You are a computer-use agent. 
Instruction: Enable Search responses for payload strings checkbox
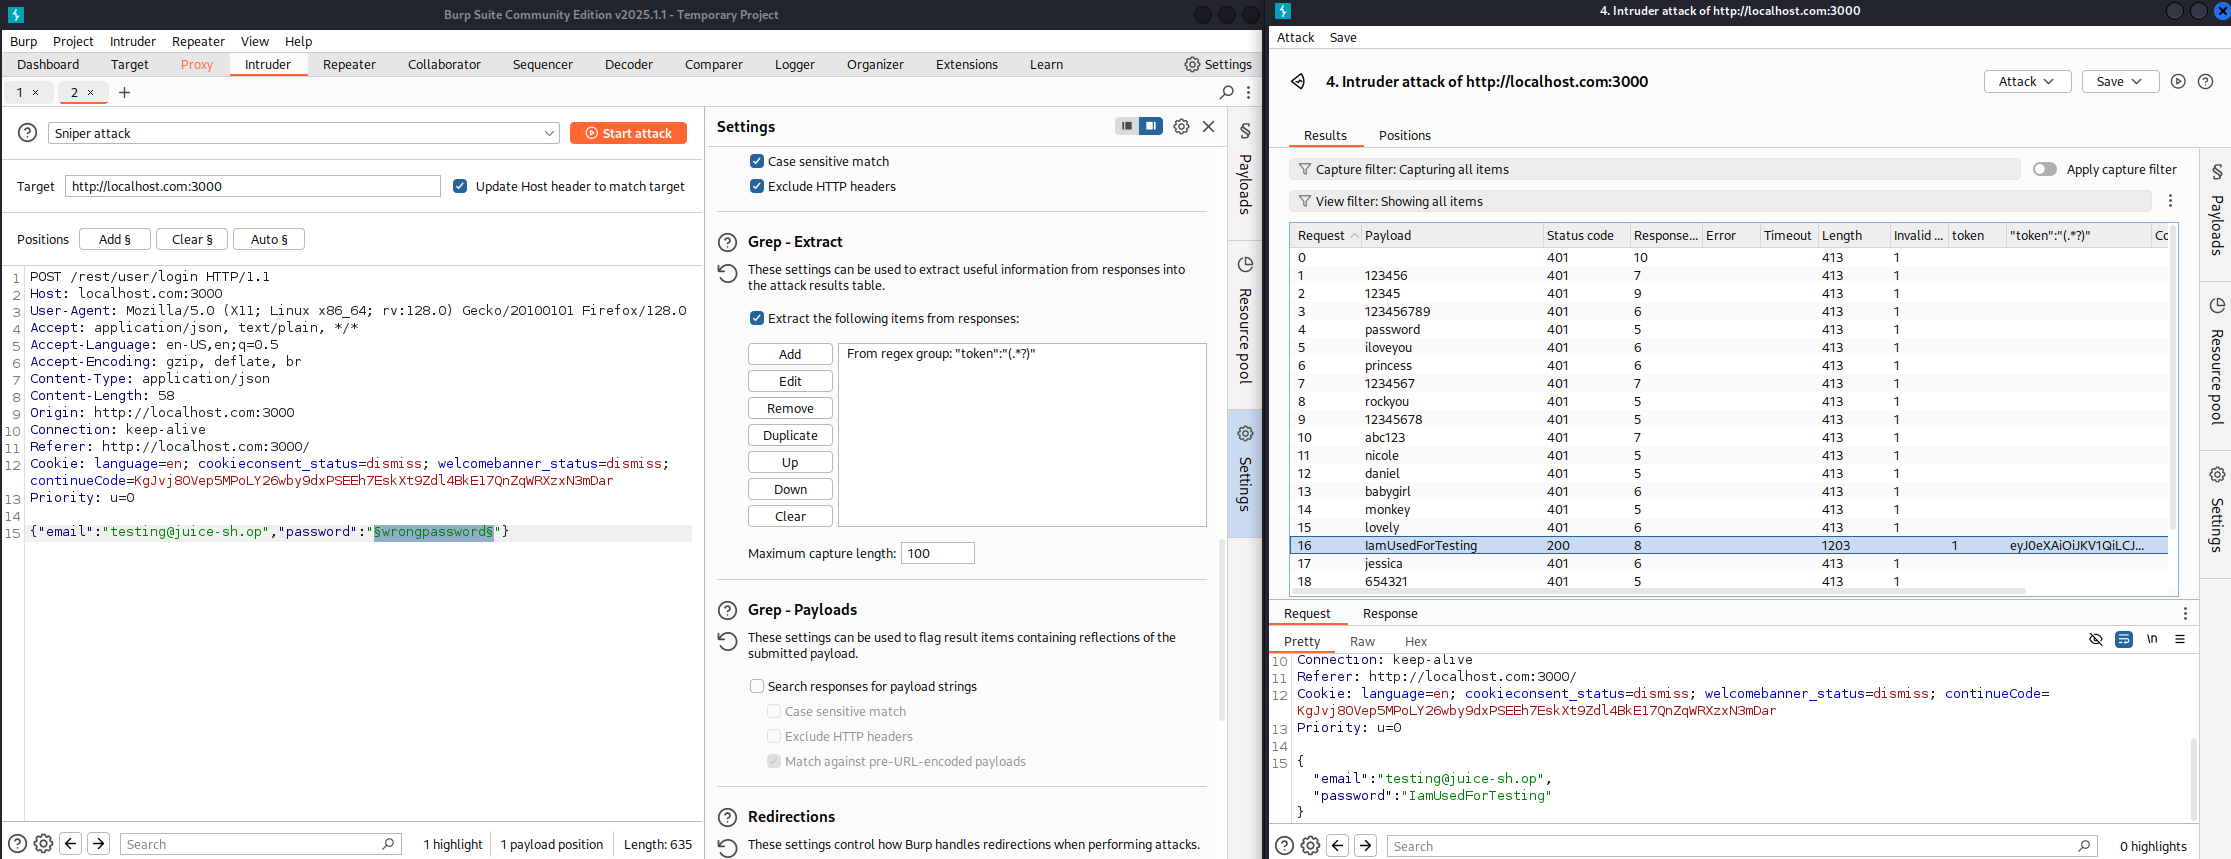tap(757, 686)
